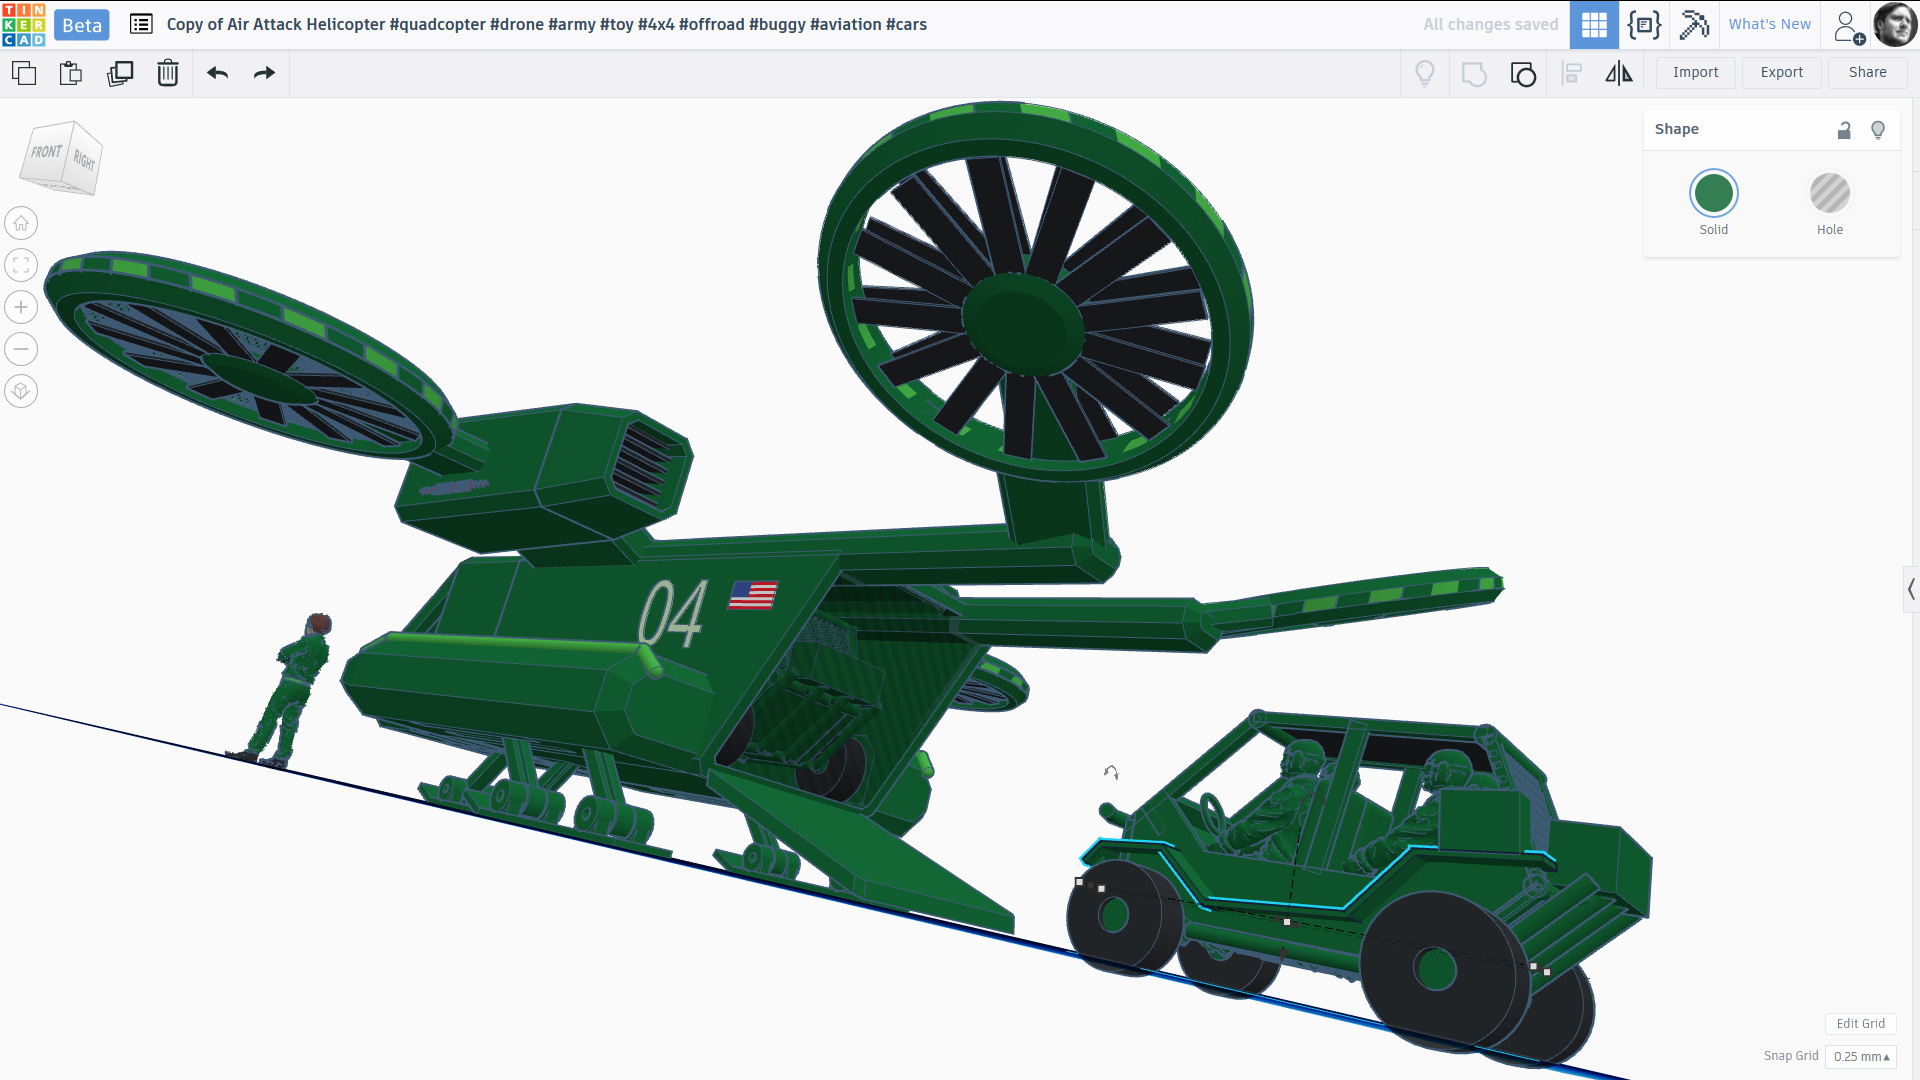1920x1080 pixels.
Task: Duplicate and repeat the selection
Action: [x=120, y=73]
